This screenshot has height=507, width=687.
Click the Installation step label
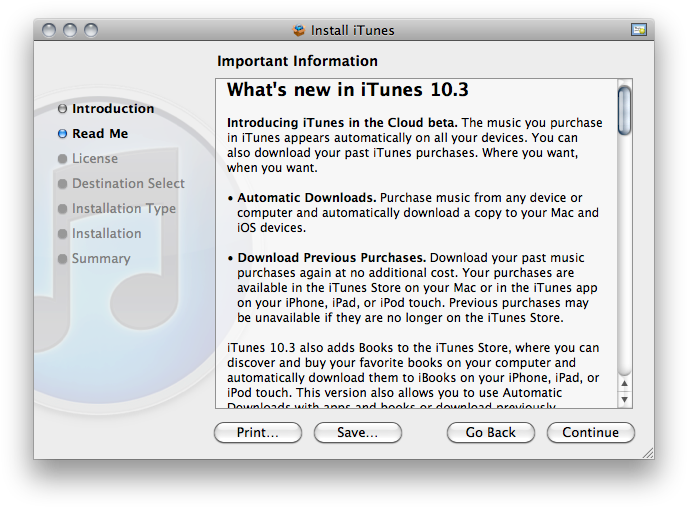click(106, 234)
